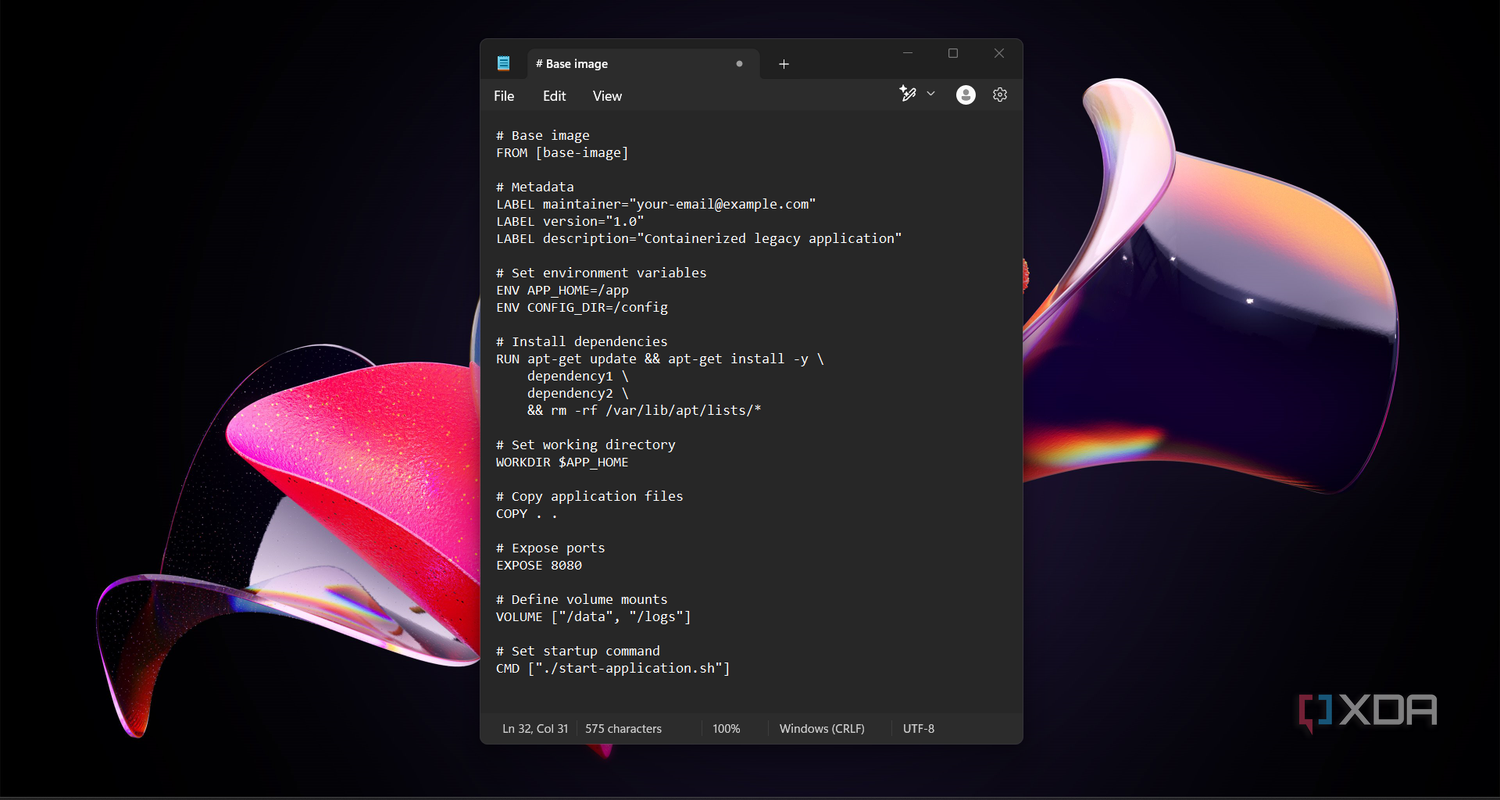Click the 'WORKDIR $APP_HOME' line
1500x800 pixels.
[562, 462]
